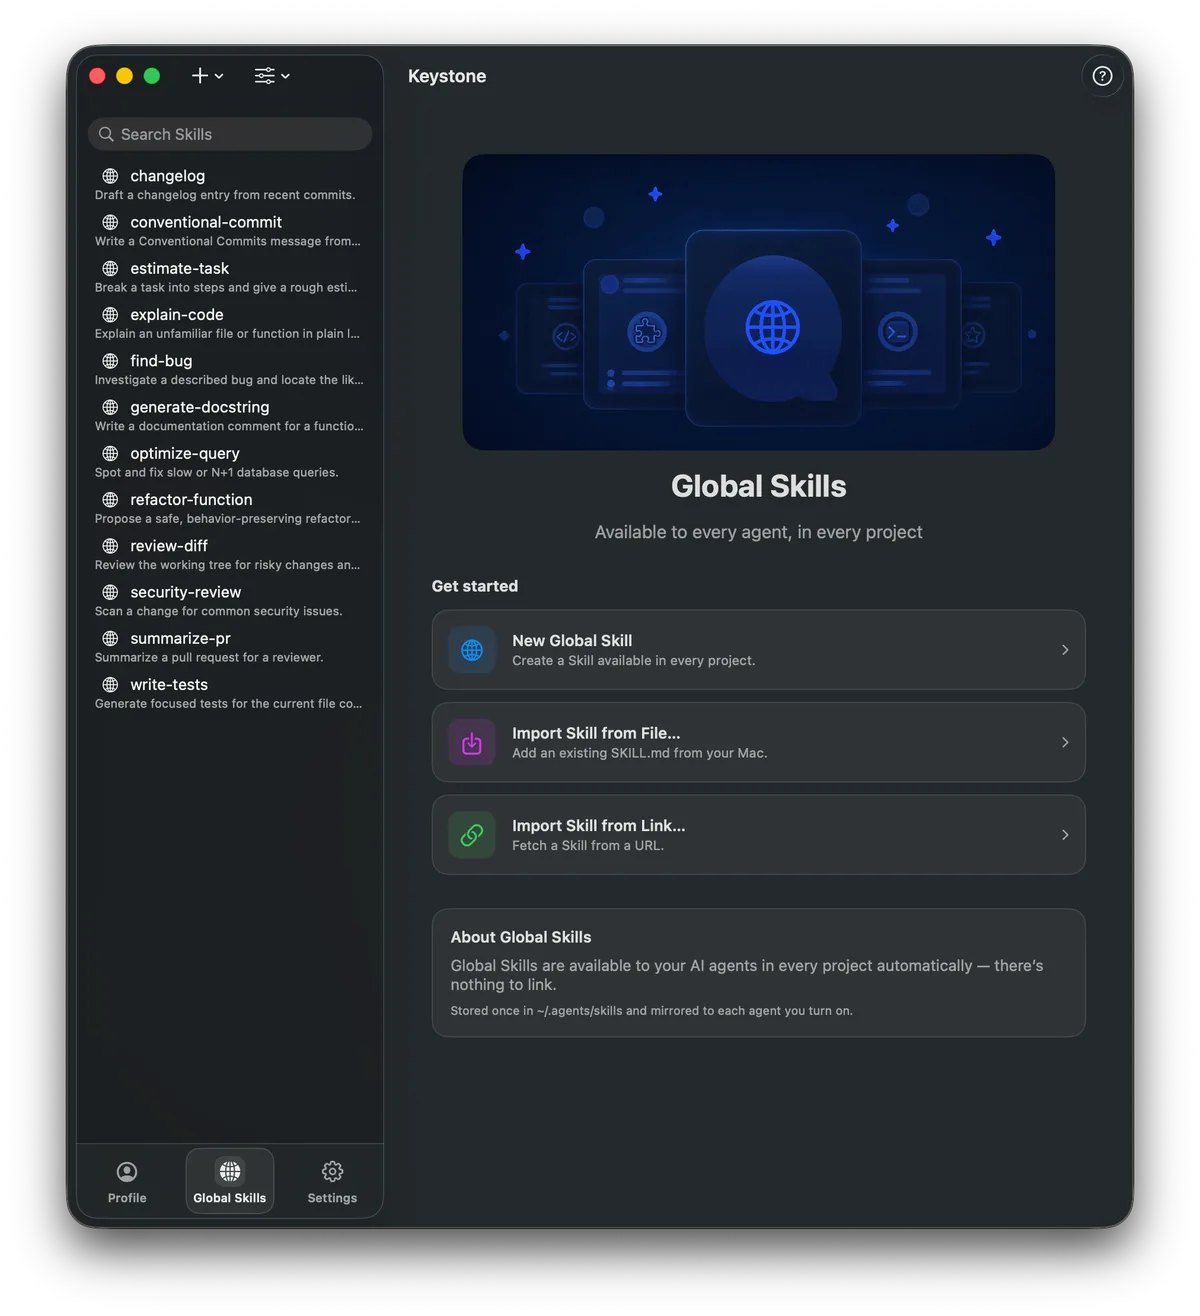
Task: Select the review-diff skill title
Action: coord(169,546)
